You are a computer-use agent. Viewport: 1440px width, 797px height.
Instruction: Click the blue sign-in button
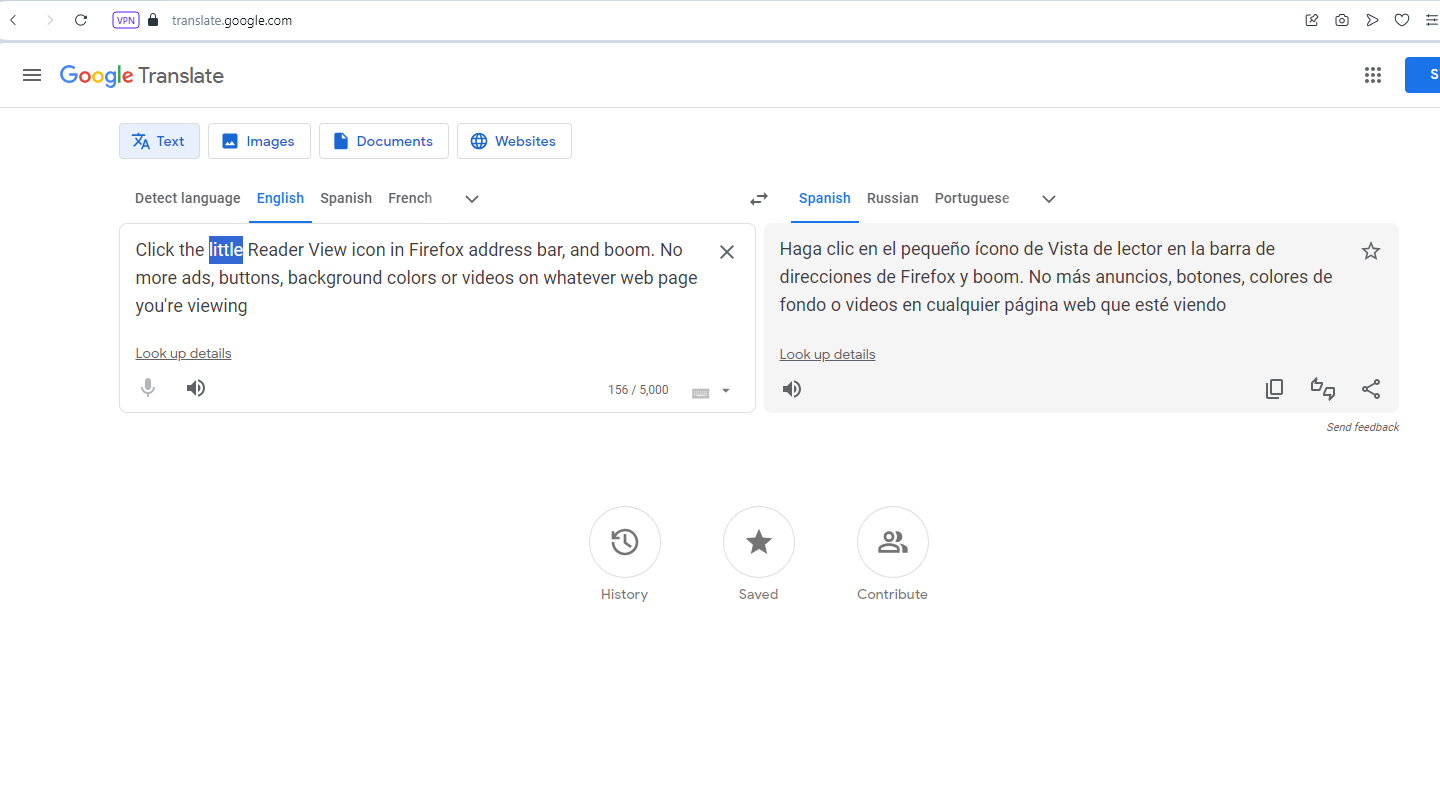pos(1423,75)
